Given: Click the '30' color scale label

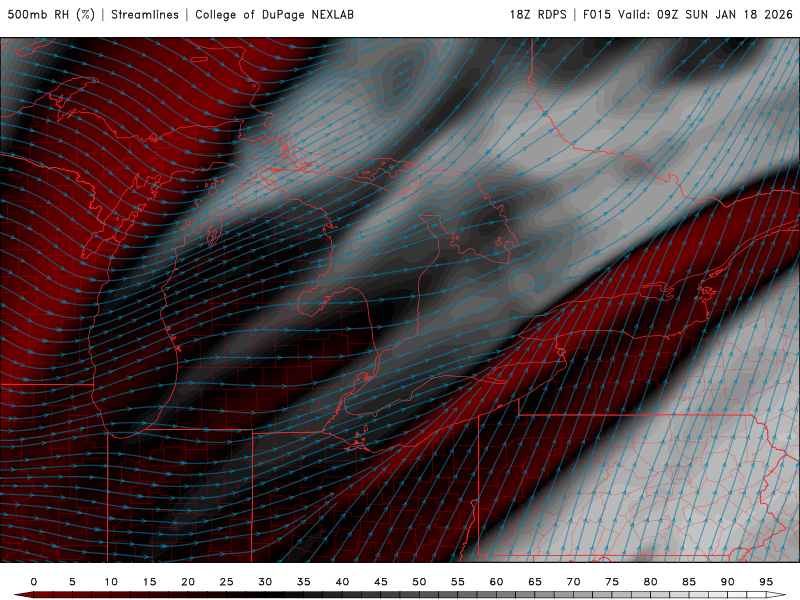Looking at the screenshot, I should tap(265, 582).
